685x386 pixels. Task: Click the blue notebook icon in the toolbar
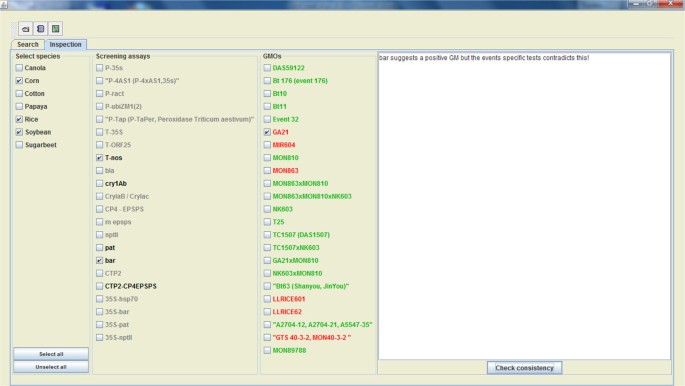(41, 29)
